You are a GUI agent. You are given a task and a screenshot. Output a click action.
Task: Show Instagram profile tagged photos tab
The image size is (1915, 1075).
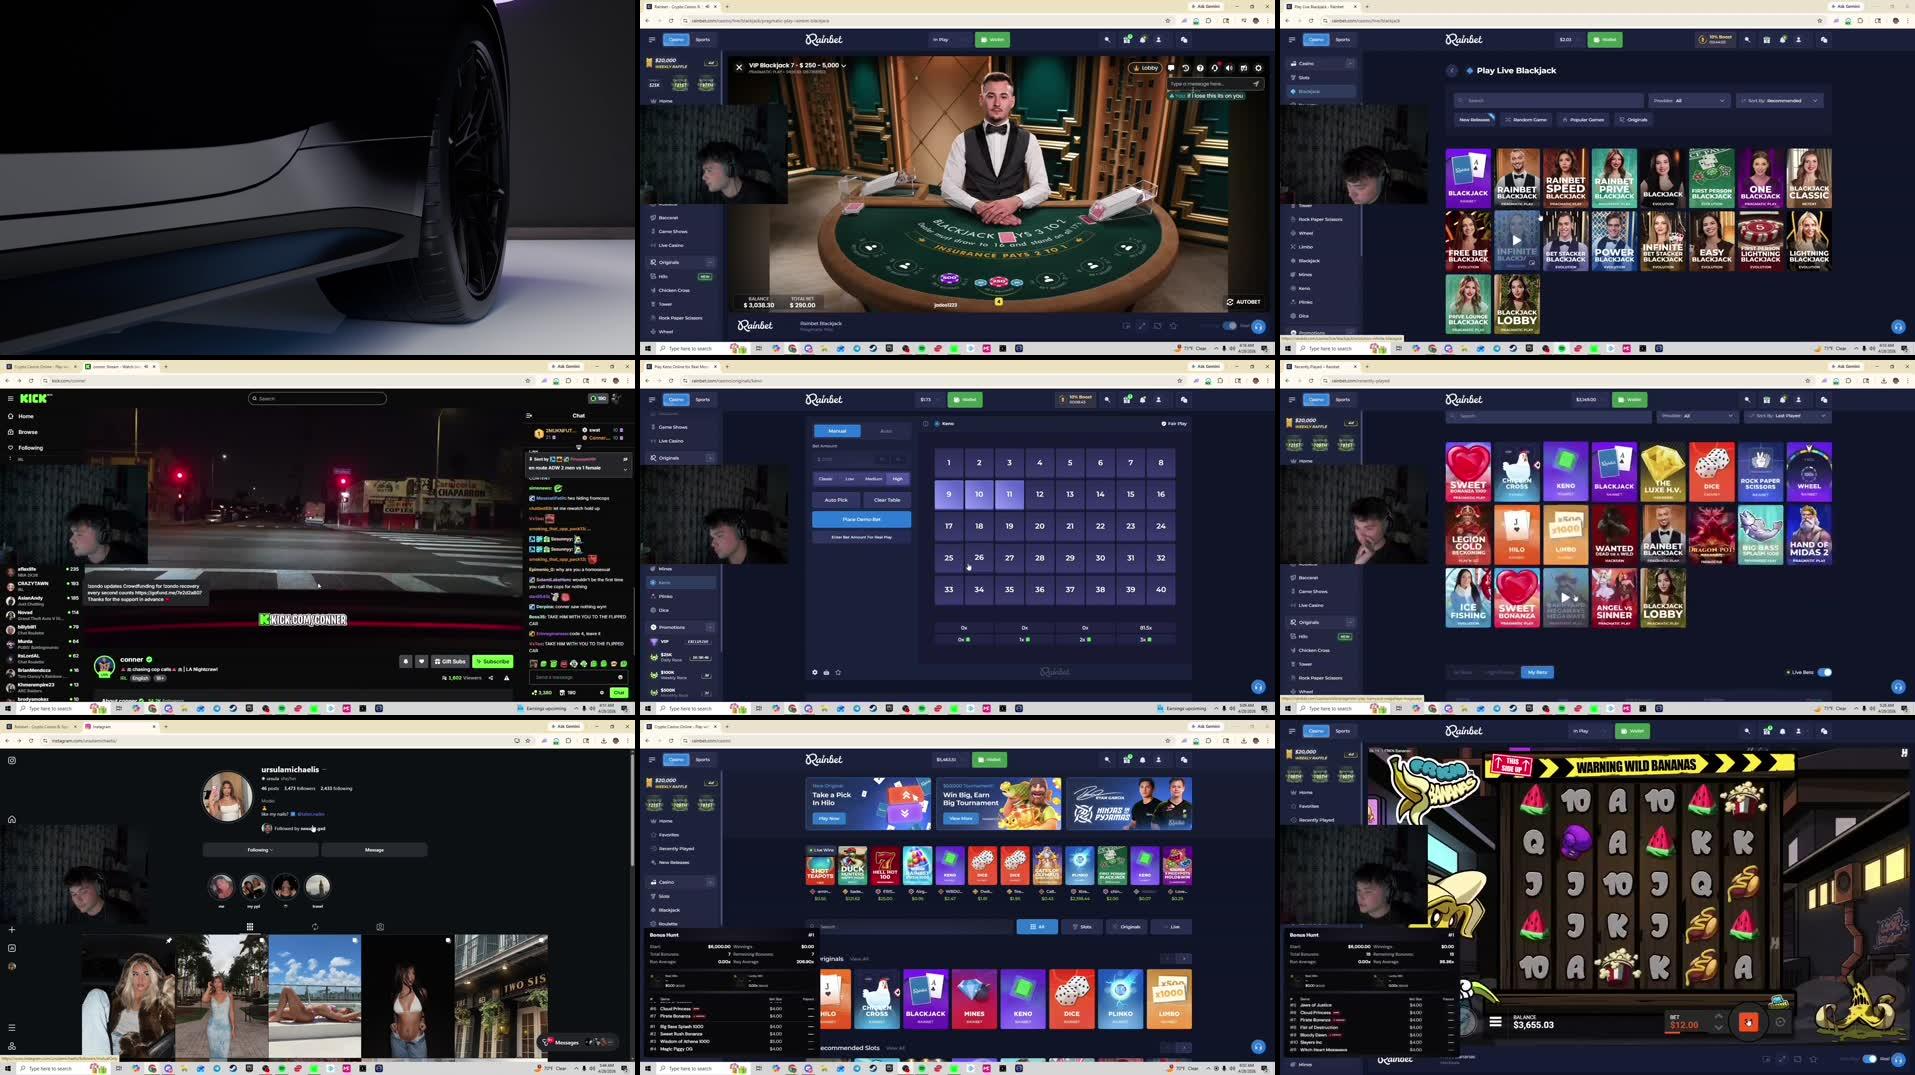click(380, 927)
